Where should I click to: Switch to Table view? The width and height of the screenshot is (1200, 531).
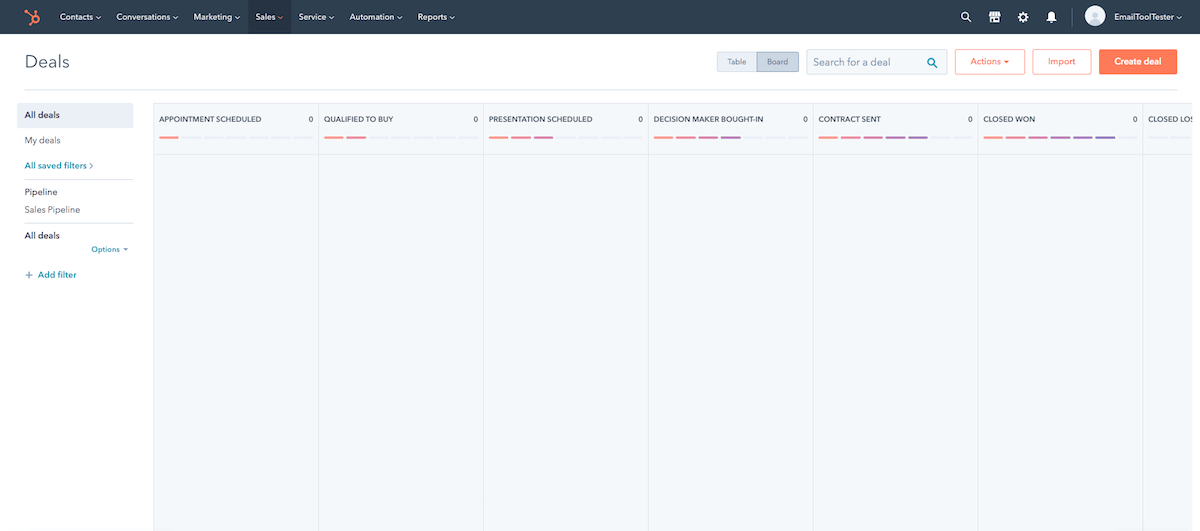pyautogui.click(x=737, y=62)
